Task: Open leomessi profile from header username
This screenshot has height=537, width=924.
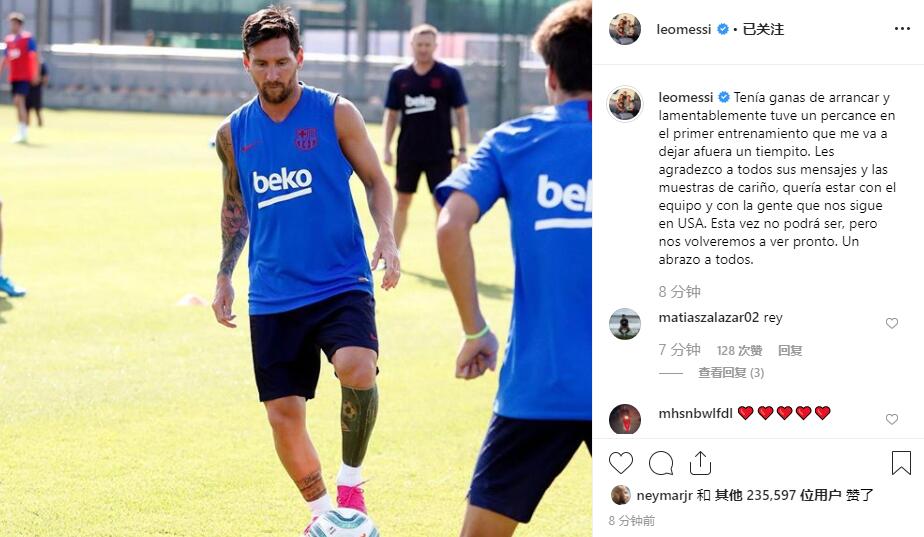Action: point(684,29)
